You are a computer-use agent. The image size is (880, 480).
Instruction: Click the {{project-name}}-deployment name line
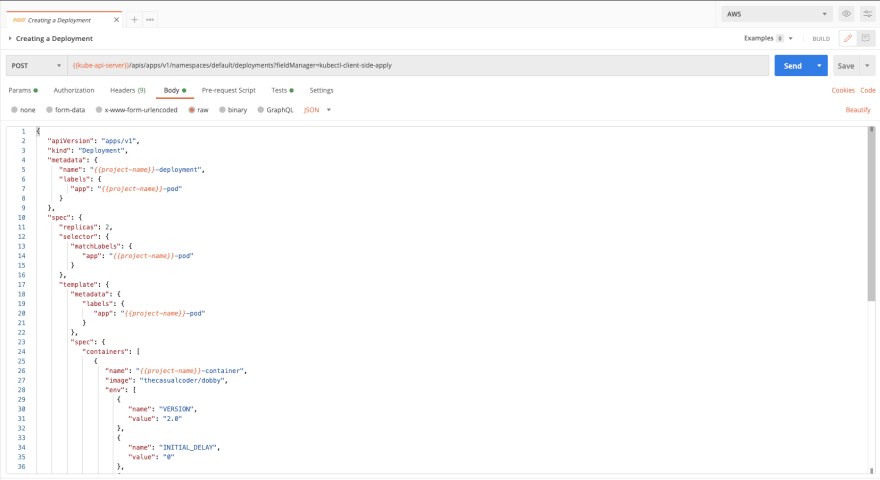[x=132, y=170]
